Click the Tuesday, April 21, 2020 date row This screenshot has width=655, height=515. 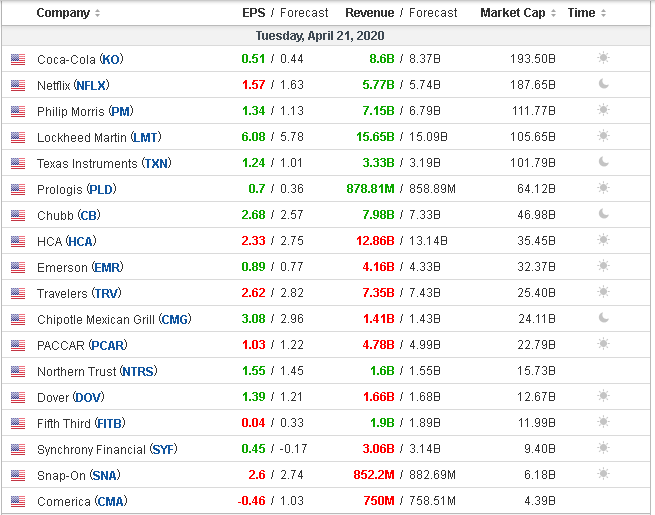pyautogui.click(x=327, y=35)
